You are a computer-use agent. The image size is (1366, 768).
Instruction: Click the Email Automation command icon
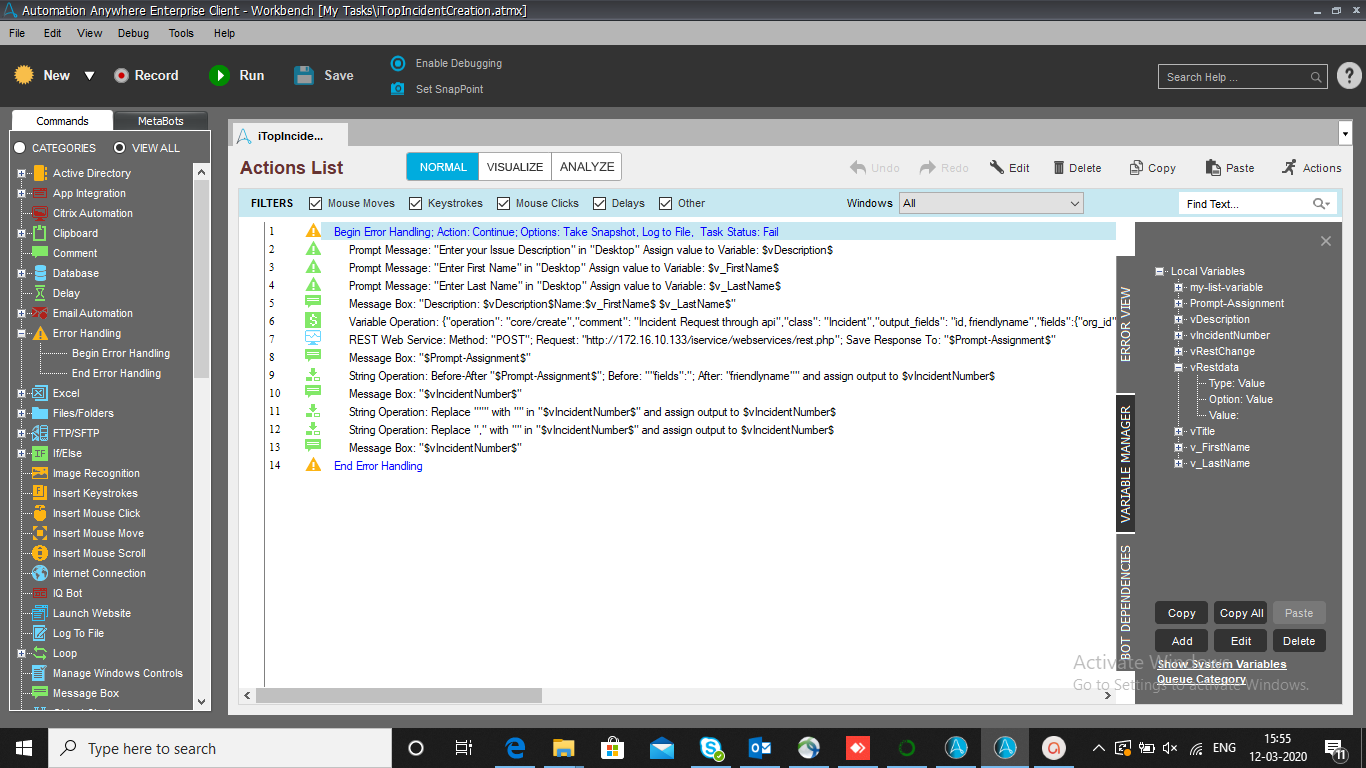40,313
